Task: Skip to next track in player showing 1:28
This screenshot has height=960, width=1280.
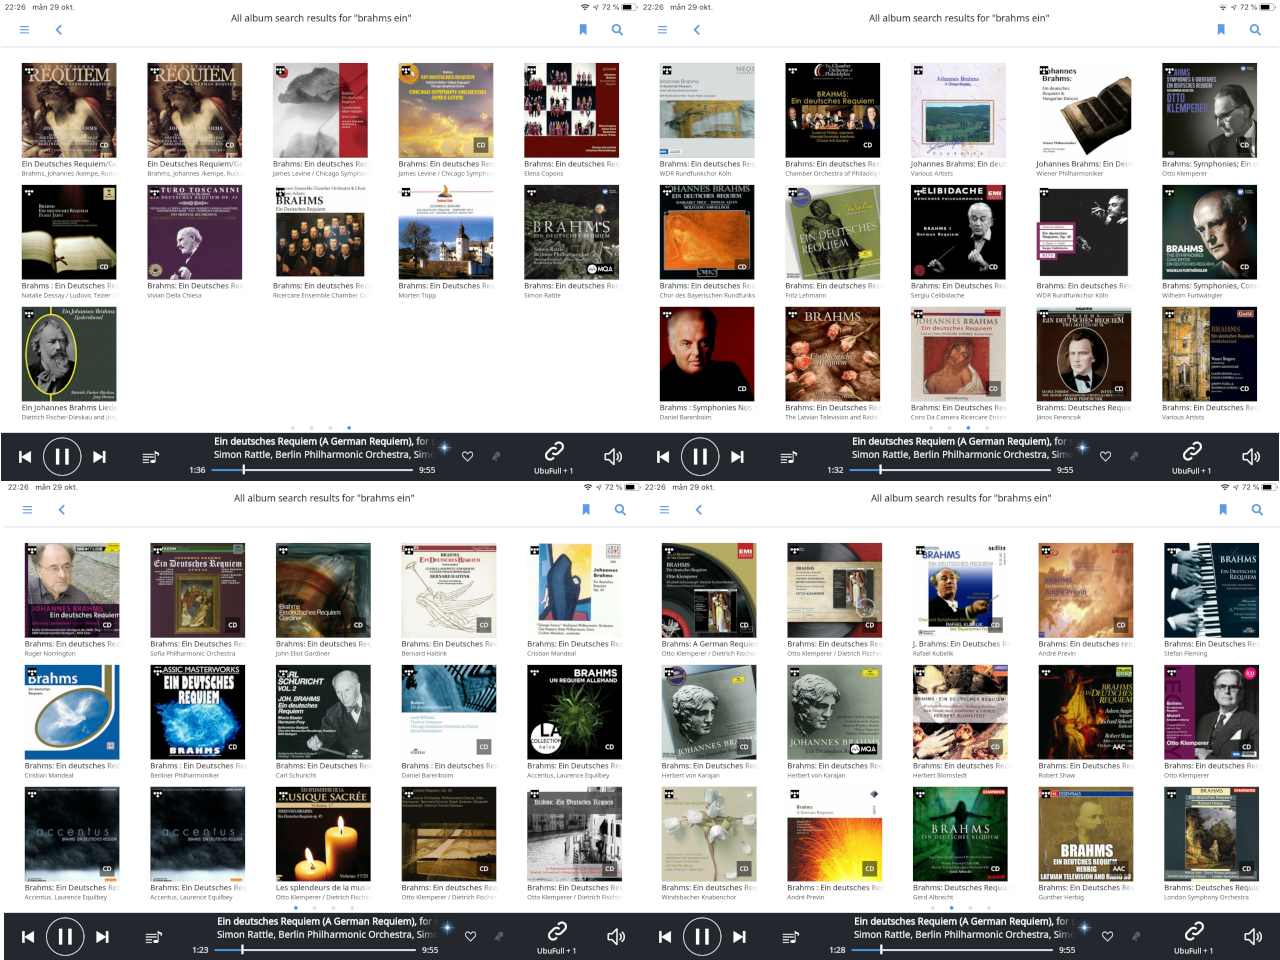Action: (x=739, y=937)
